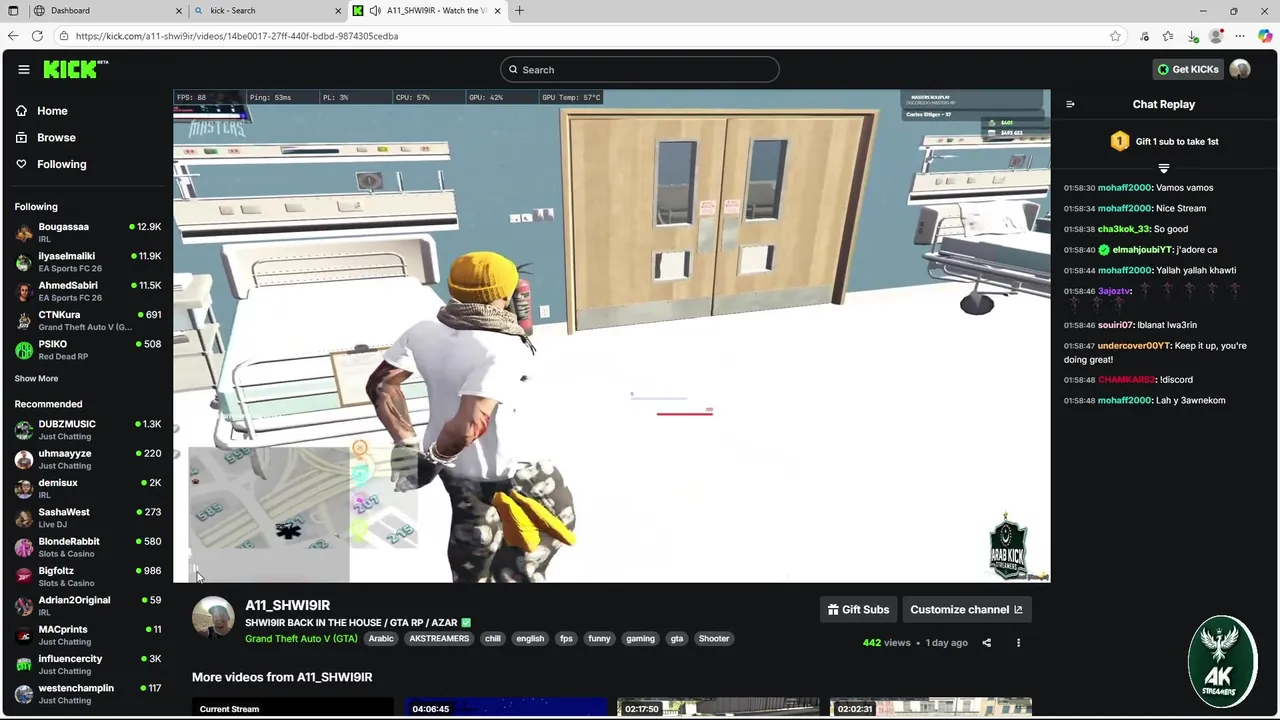The height and width of the screenshot is (720, 1280).
Task: Open AhmedSabiri's followed channel
Action: 87,291
